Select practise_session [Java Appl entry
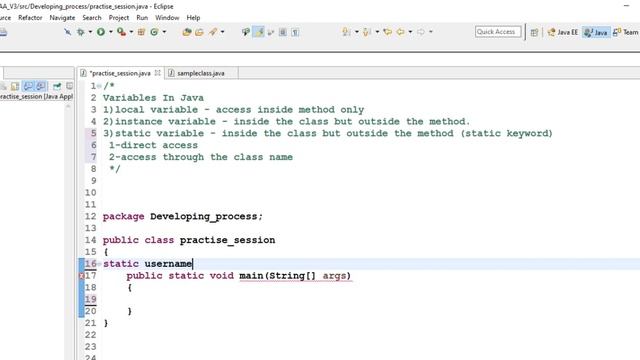The height and width of the screenshot is (360, 640). [36, 97]
